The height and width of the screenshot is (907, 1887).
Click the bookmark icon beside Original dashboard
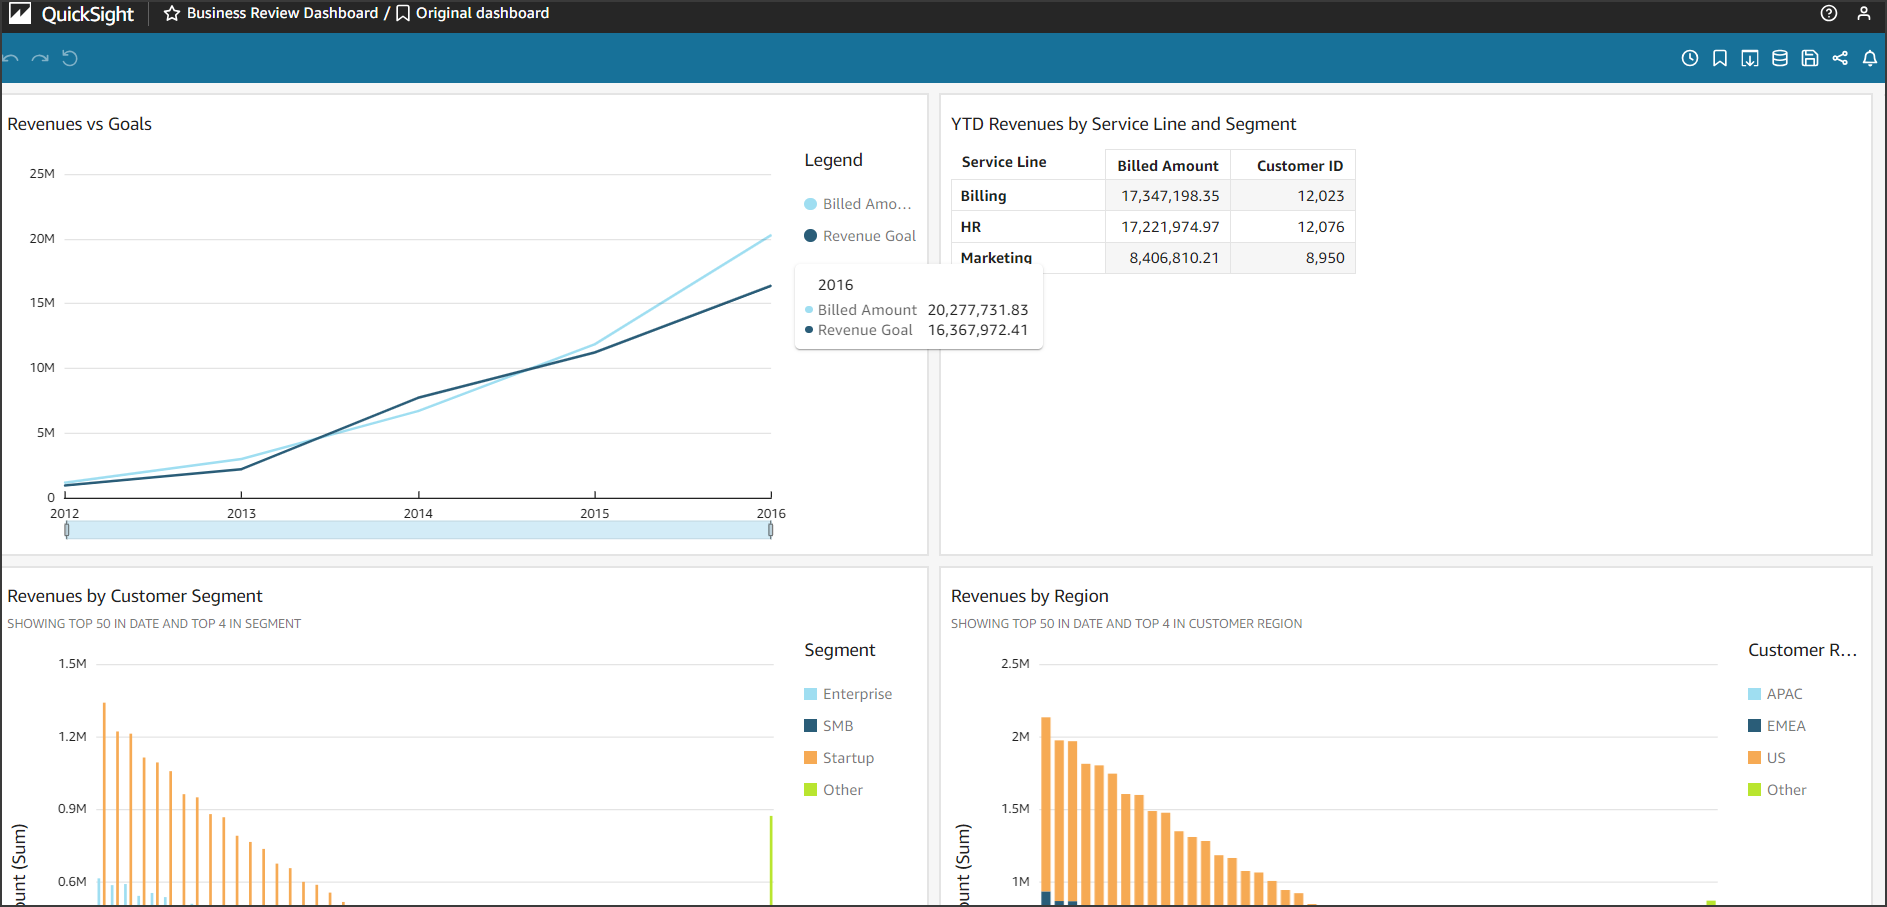(x=403, y=13)
